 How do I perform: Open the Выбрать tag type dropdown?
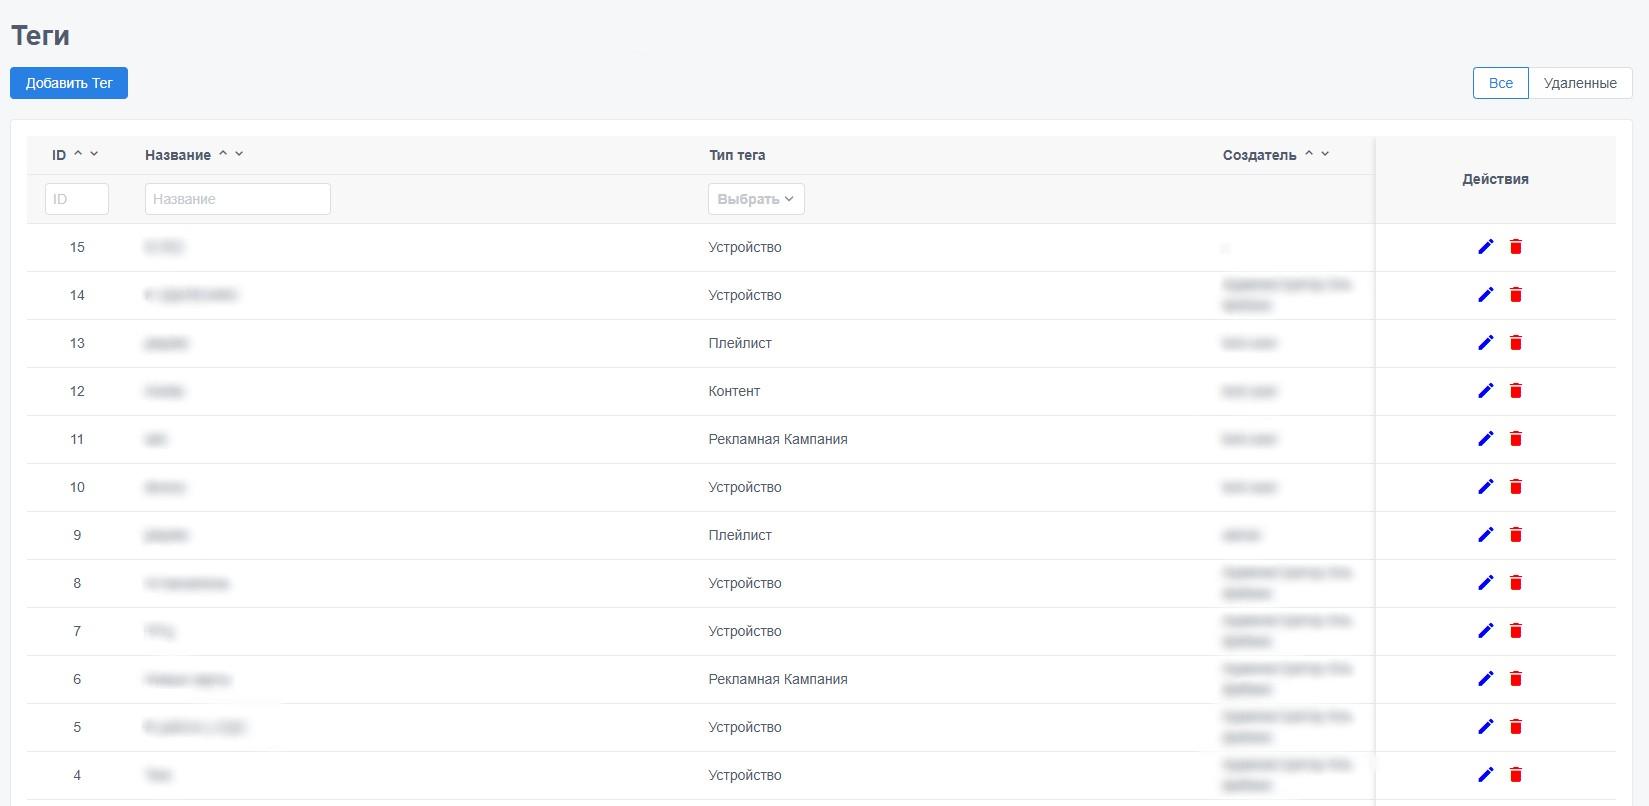click(x=756, y=199)
